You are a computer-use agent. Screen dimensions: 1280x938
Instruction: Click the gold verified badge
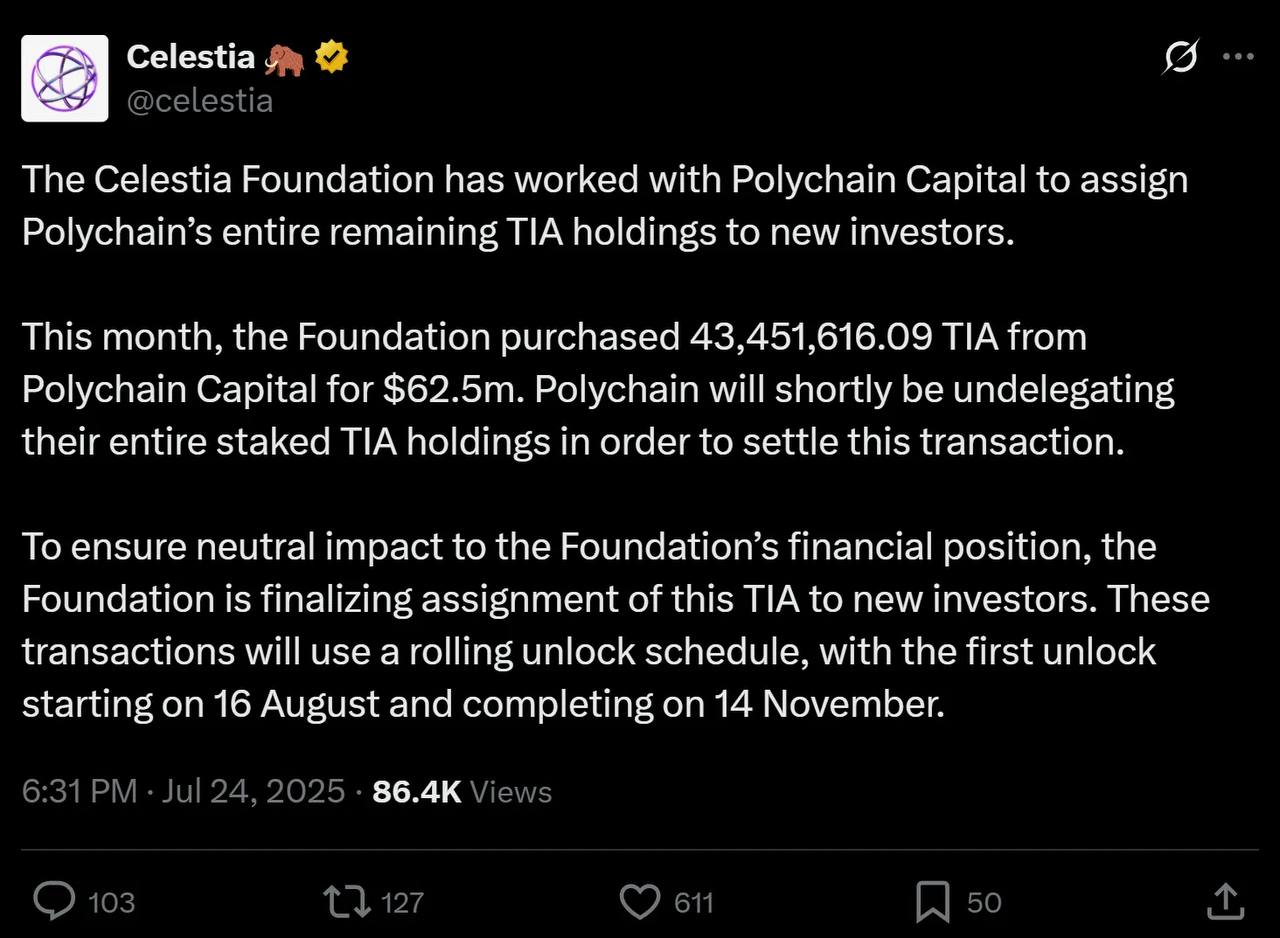[x=331, y=59]
